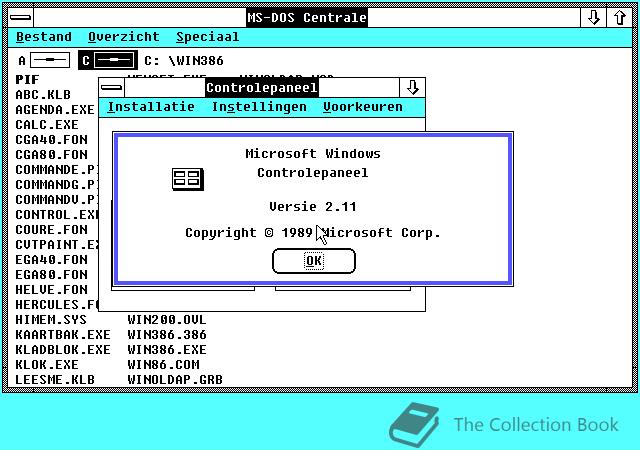This screenshot has height=450, width=640.
Task: Open the Overzicht menu
Action: (124, 37)
